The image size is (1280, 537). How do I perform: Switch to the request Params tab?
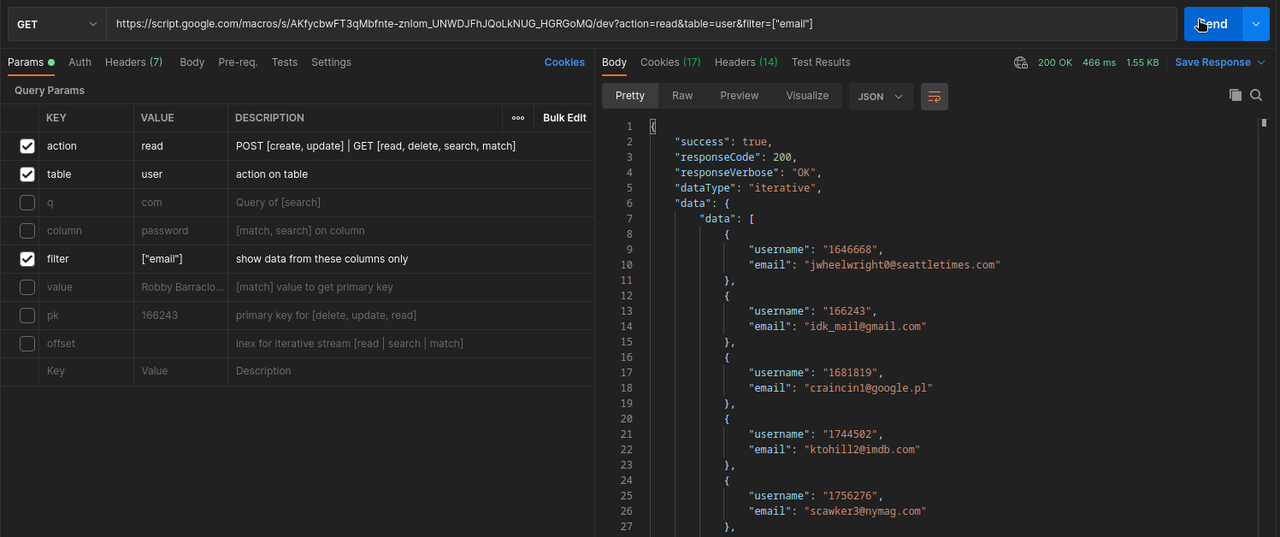[31, 62]
